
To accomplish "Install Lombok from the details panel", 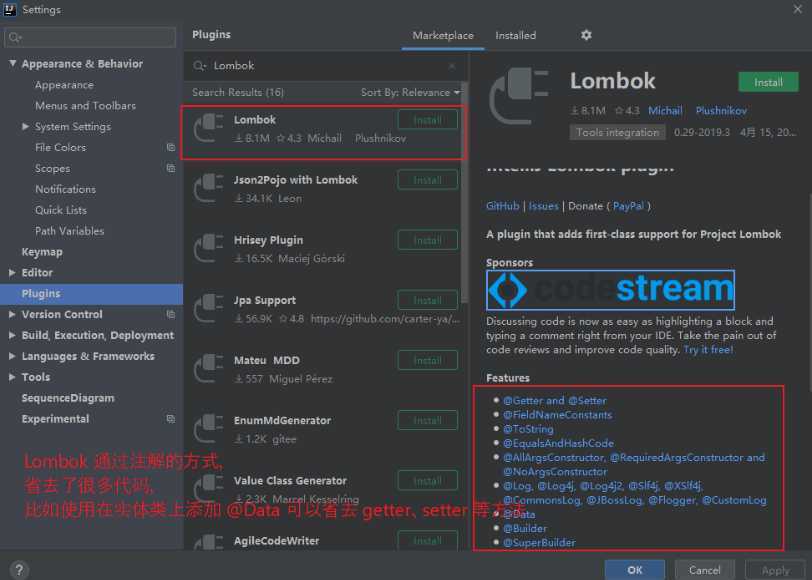I will (768, 82).
